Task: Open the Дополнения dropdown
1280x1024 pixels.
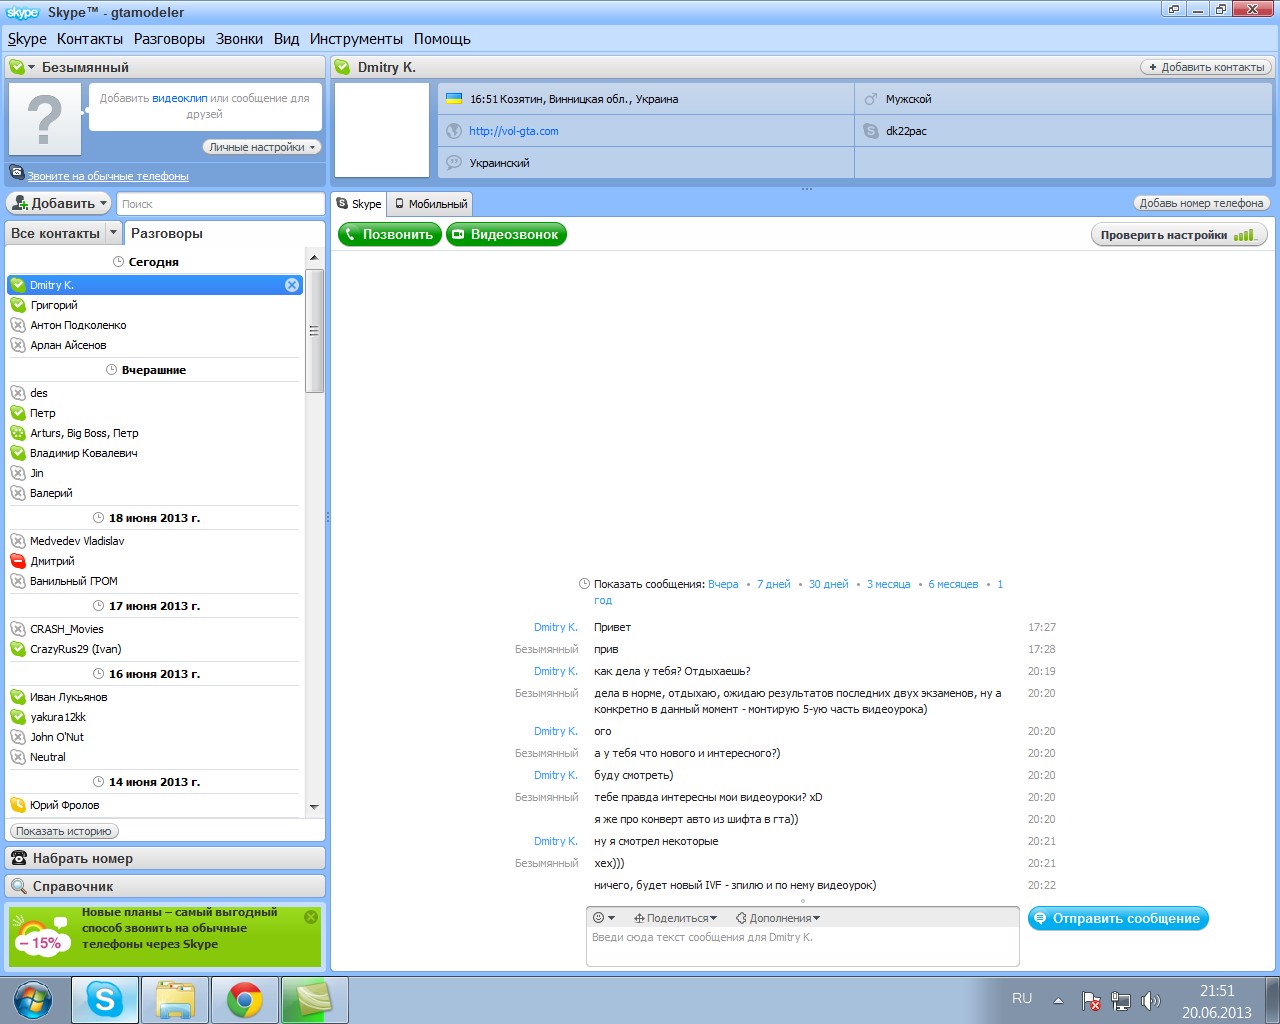Action: pos(778,918)
